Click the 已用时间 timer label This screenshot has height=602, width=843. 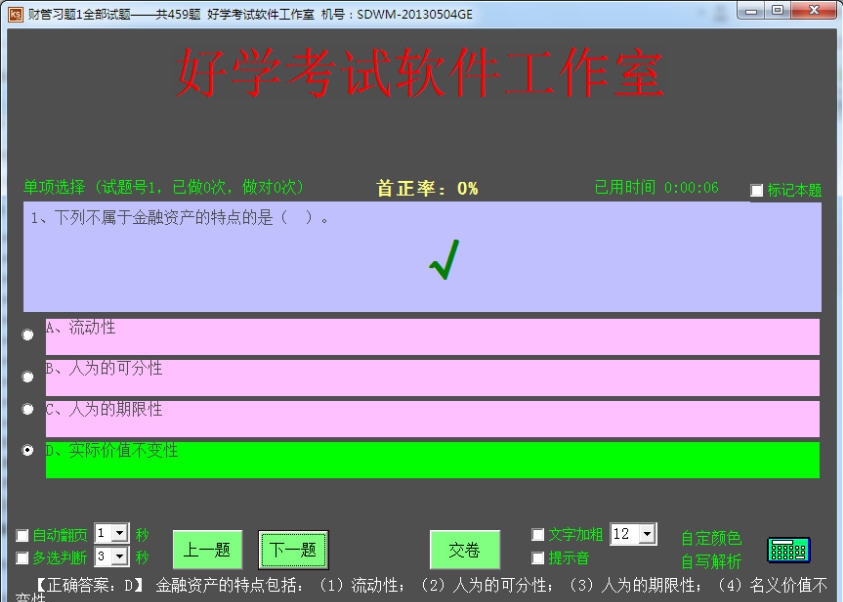(x=656, y=187)
